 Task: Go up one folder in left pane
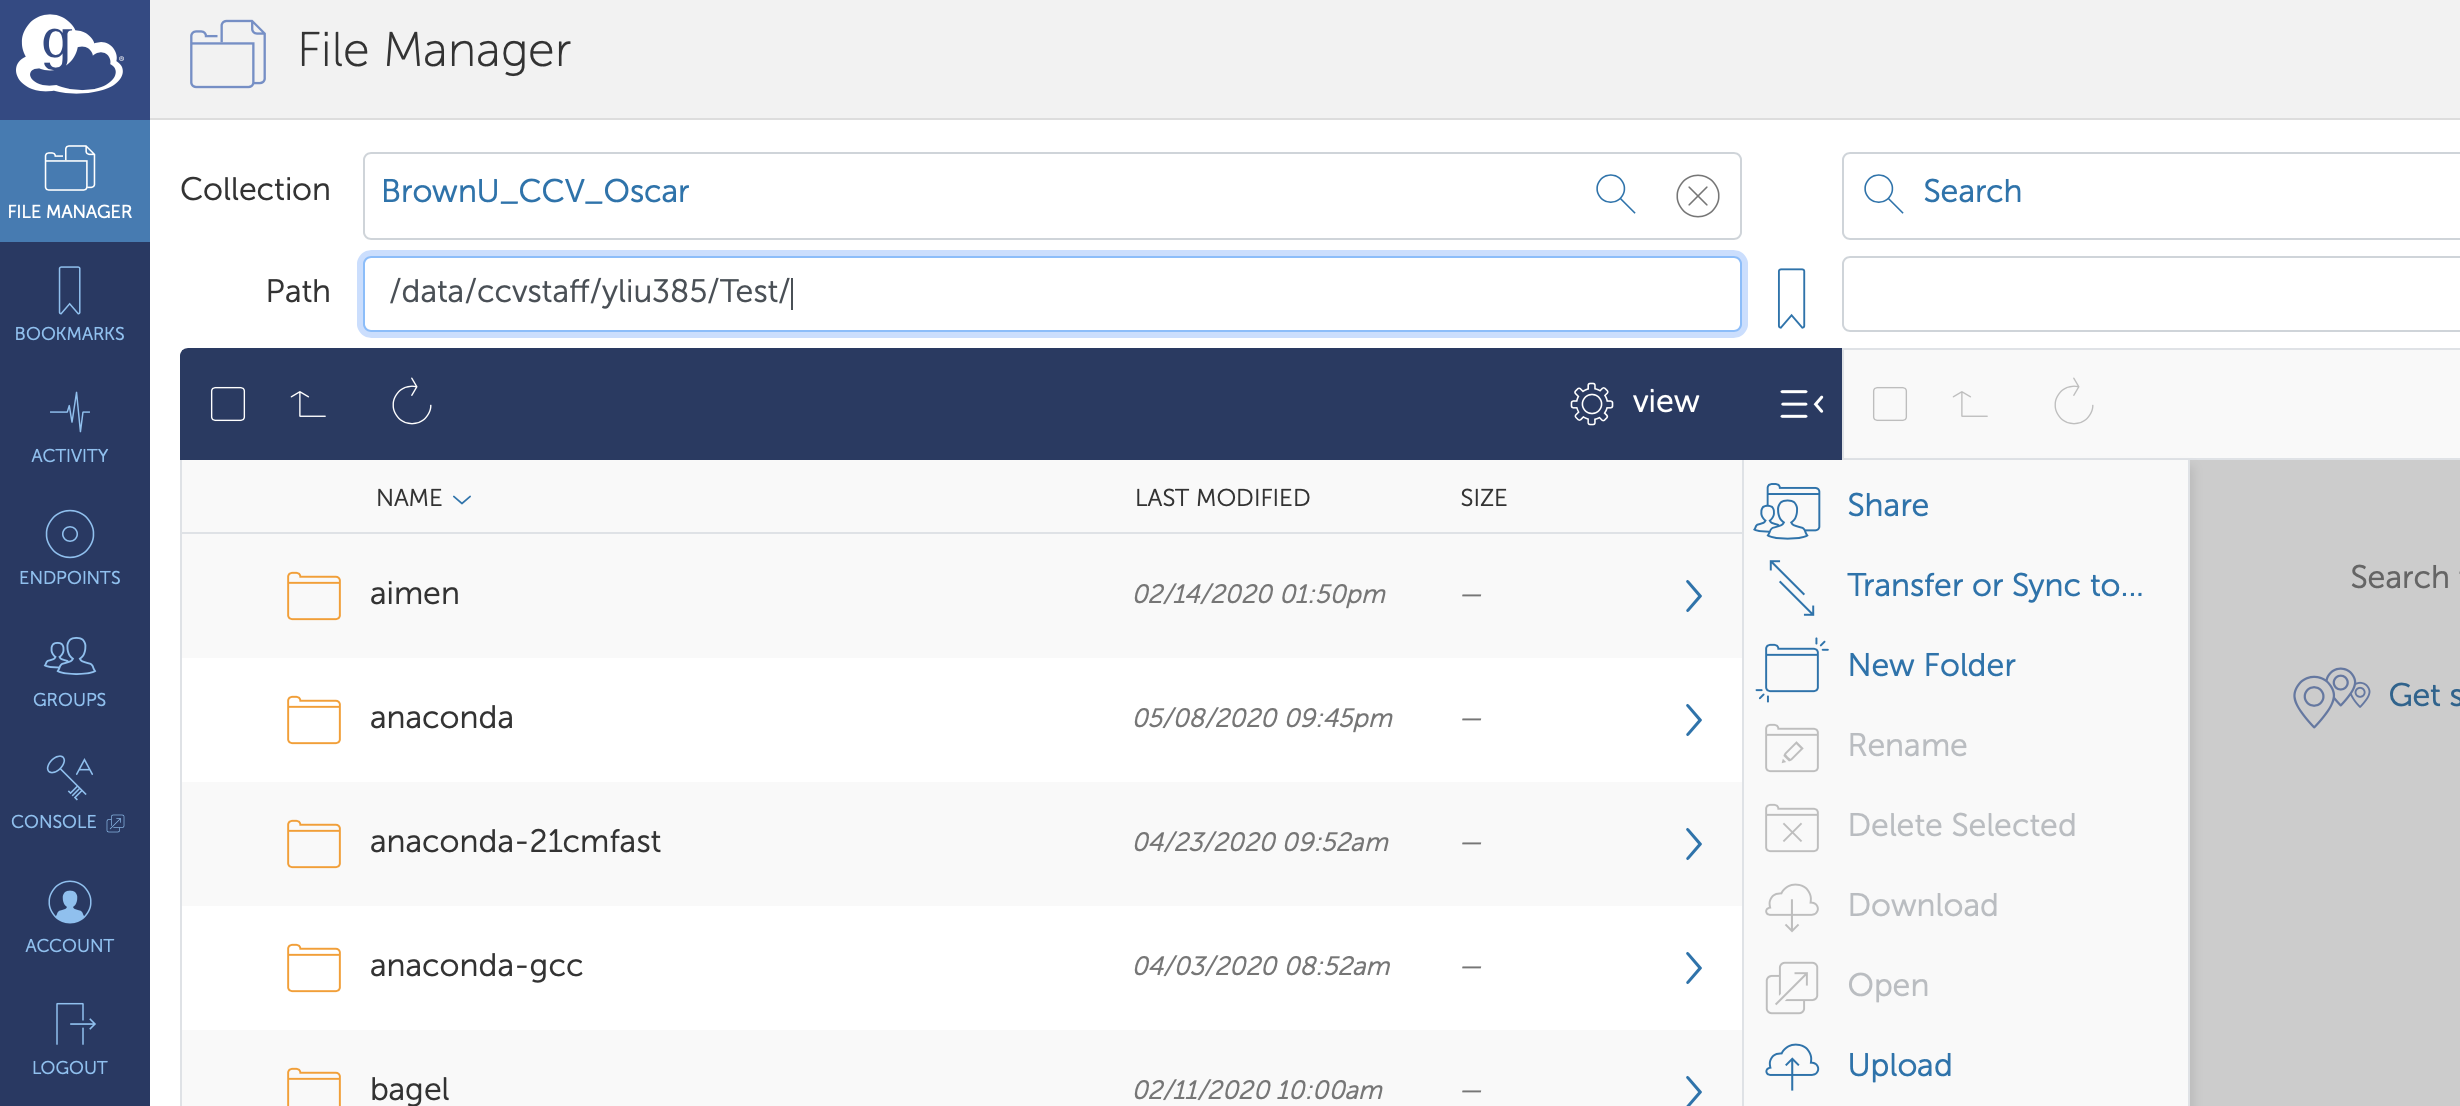coord(308,404)
